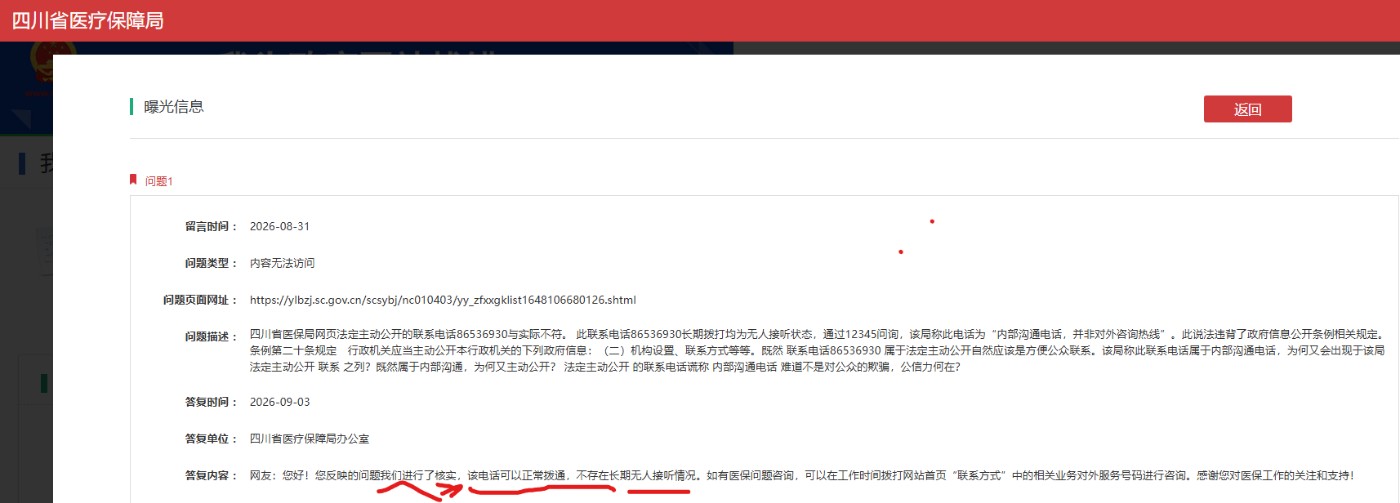Click the 问题类型 label
1400x503 pixels.
[x=211, y=263]
